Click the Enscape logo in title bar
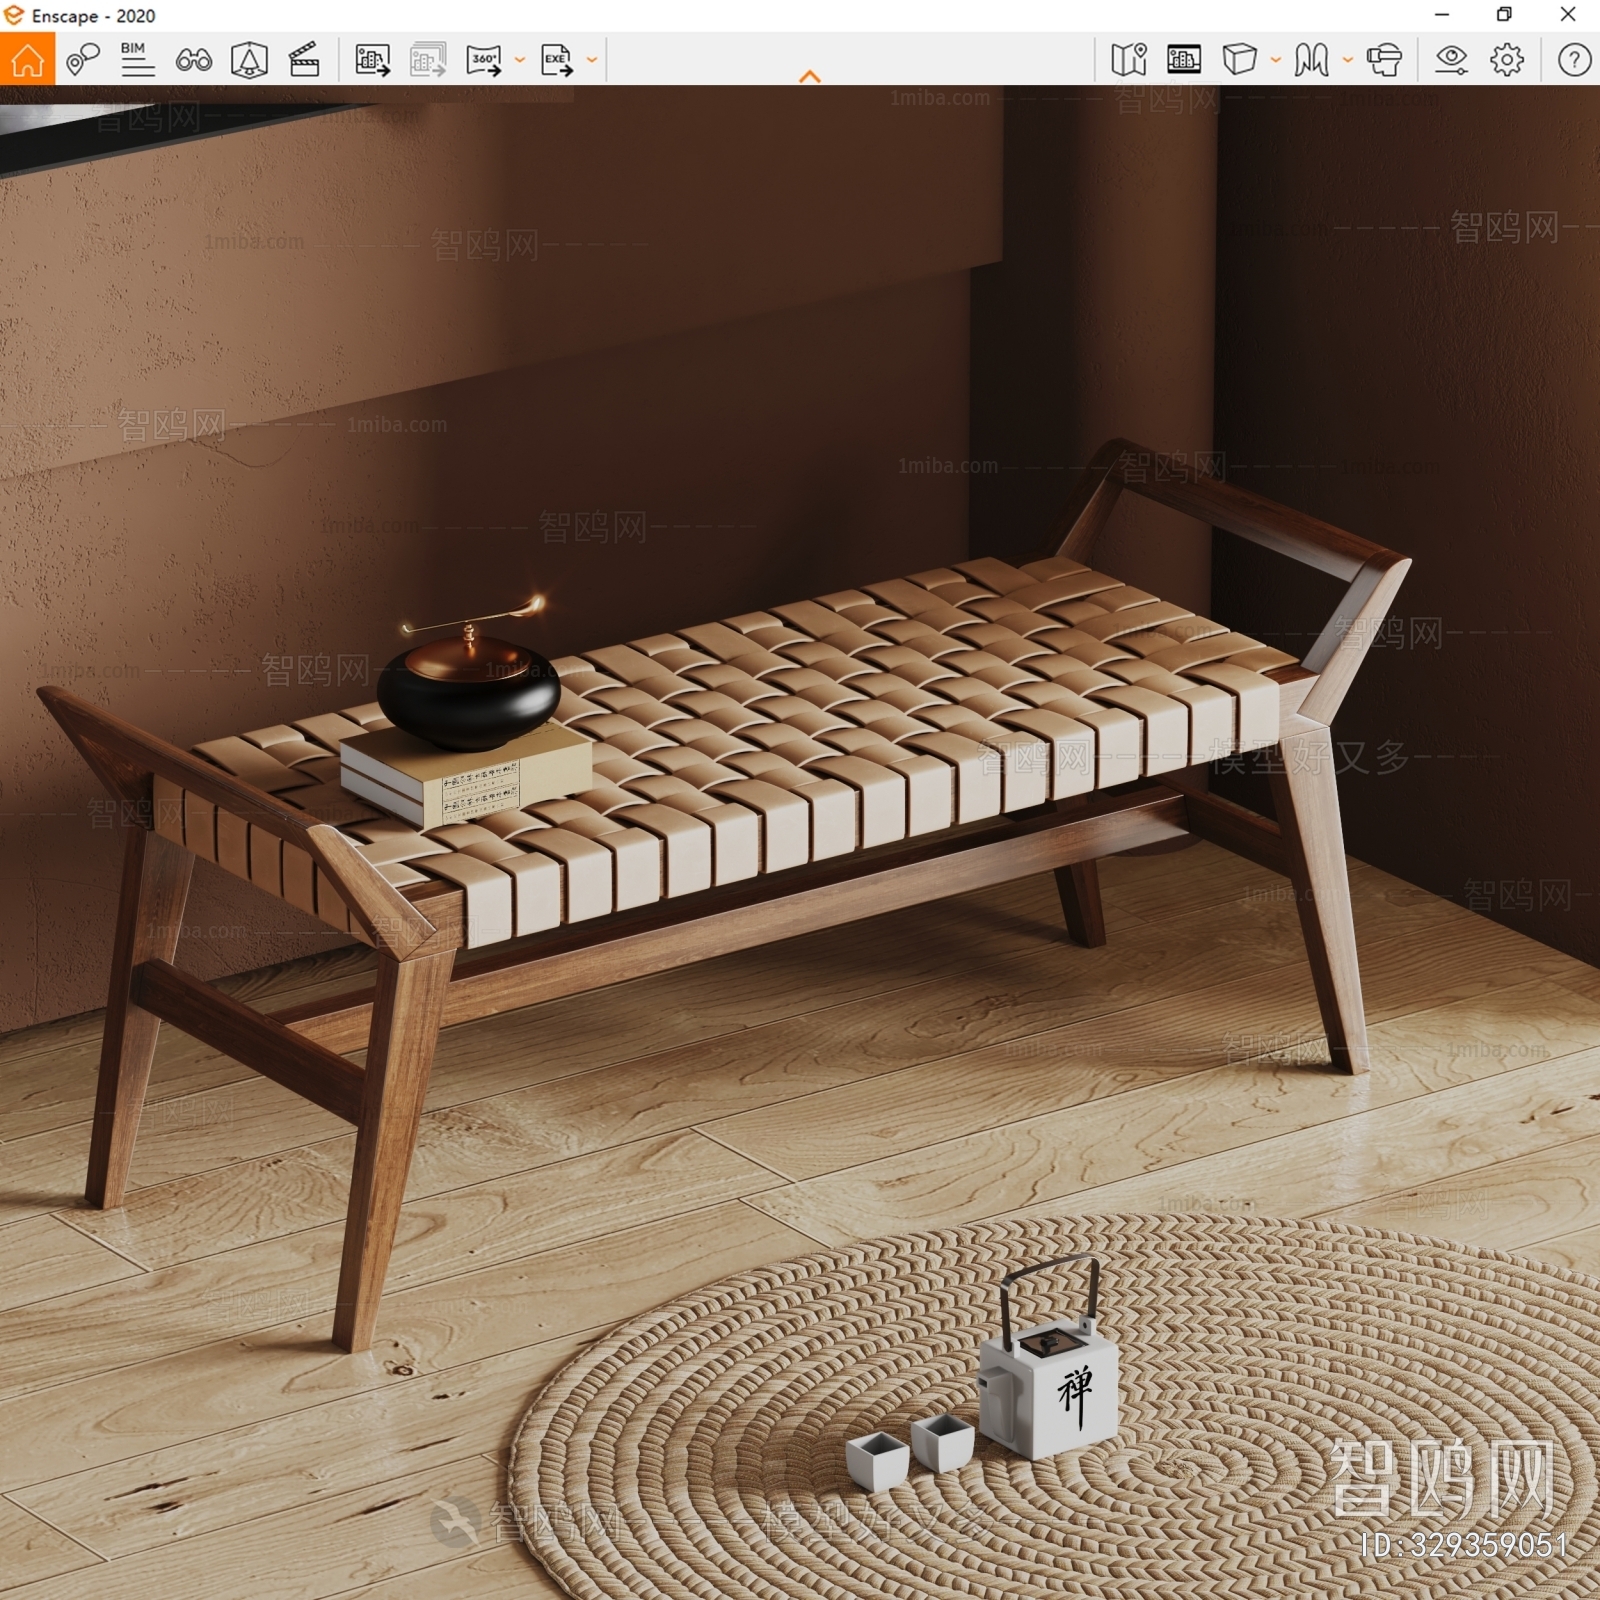This screenshot has width=1600, height=1600. click(14, 15)
